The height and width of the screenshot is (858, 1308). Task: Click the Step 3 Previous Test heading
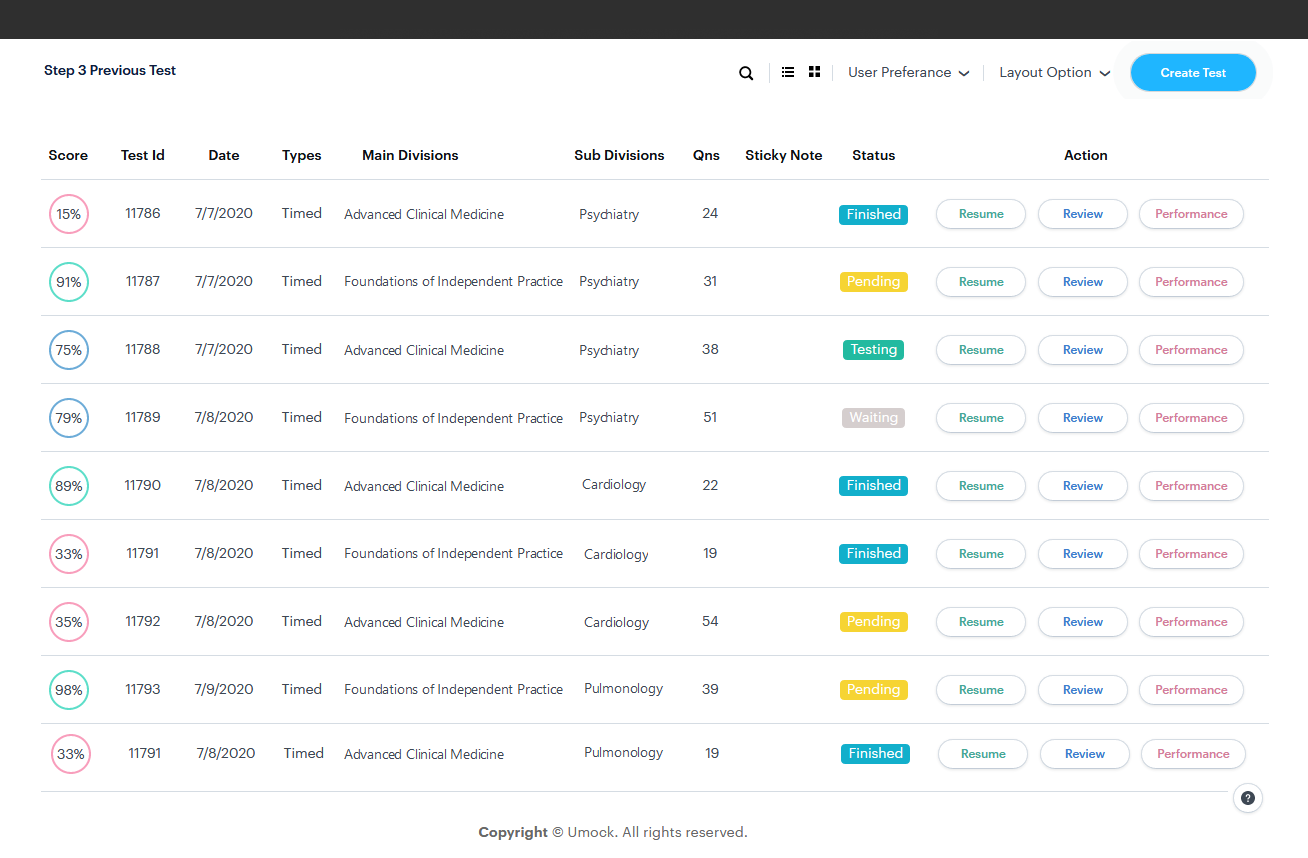[x=110, y=71]
